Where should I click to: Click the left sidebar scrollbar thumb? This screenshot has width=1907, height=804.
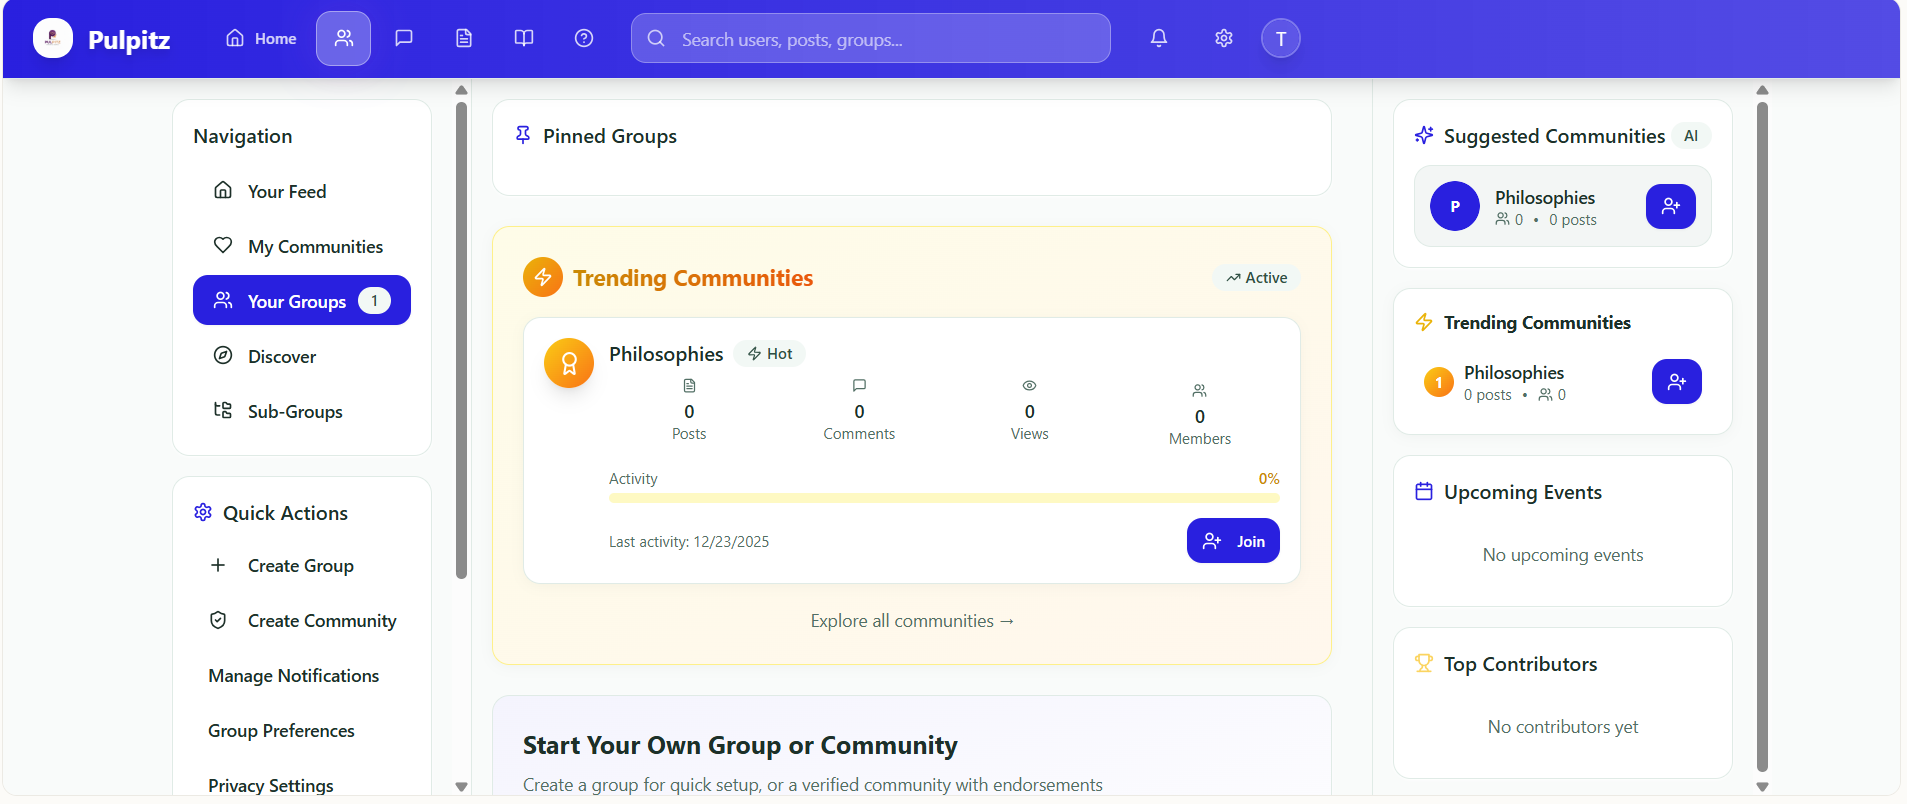click(461, 340)
